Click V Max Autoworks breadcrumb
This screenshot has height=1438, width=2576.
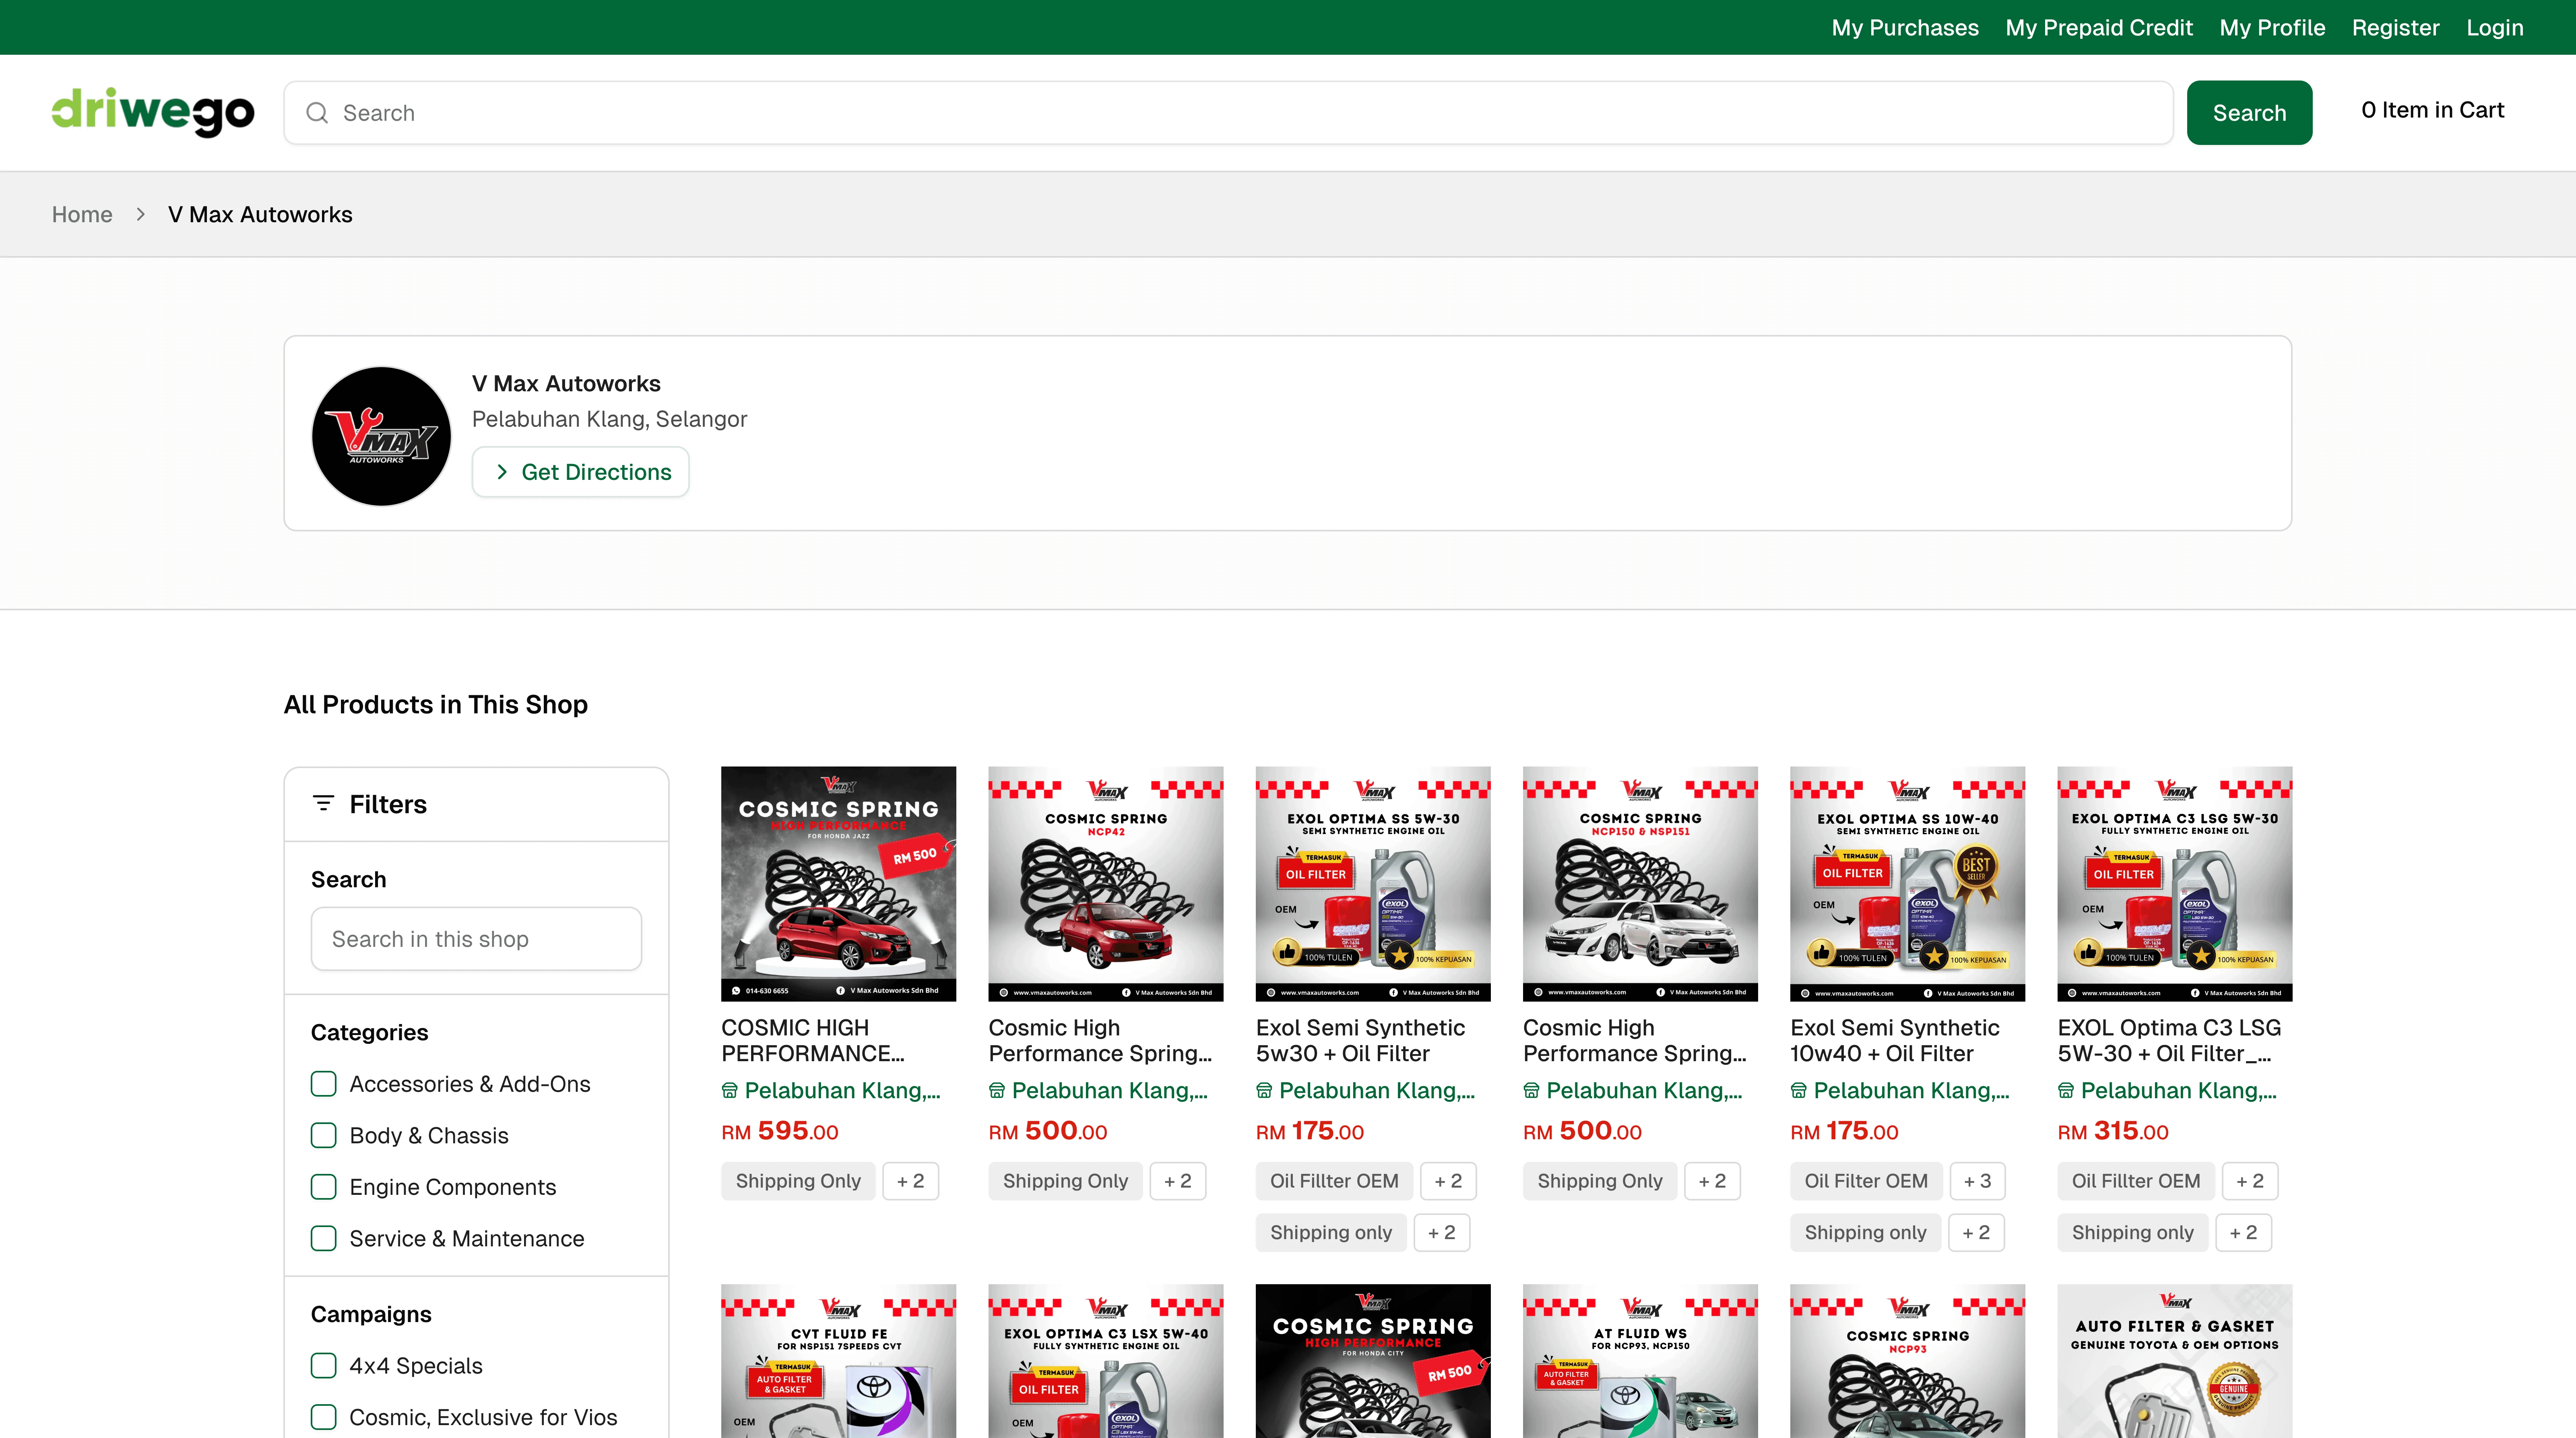click(x=260, y=214)
